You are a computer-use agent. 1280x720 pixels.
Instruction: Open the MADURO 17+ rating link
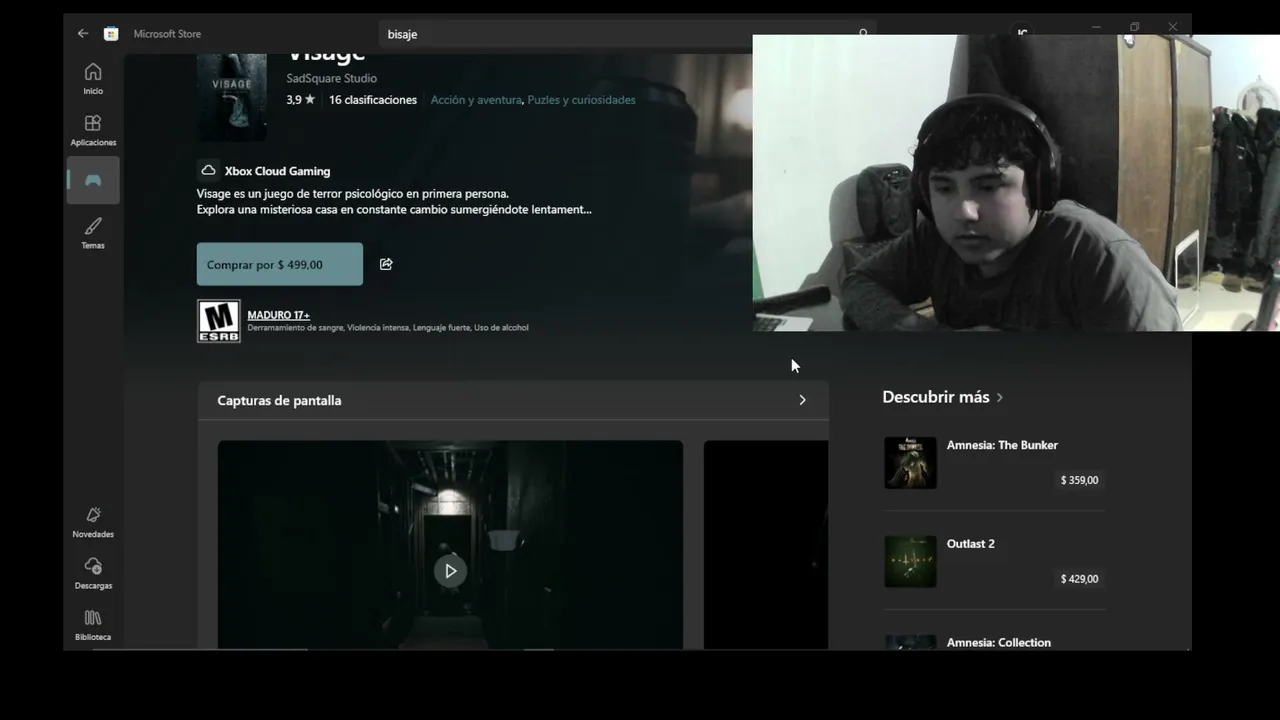279,315
